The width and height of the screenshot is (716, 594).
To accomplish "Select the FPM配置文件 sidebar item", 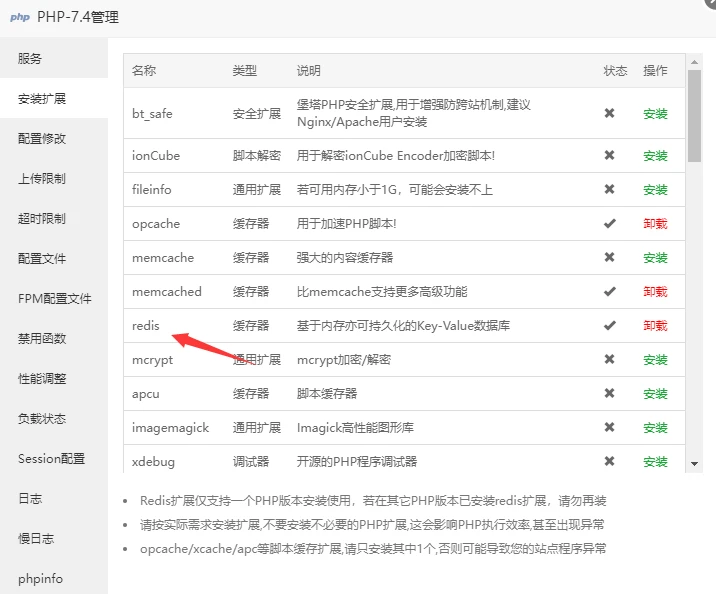I will point(54,299).
